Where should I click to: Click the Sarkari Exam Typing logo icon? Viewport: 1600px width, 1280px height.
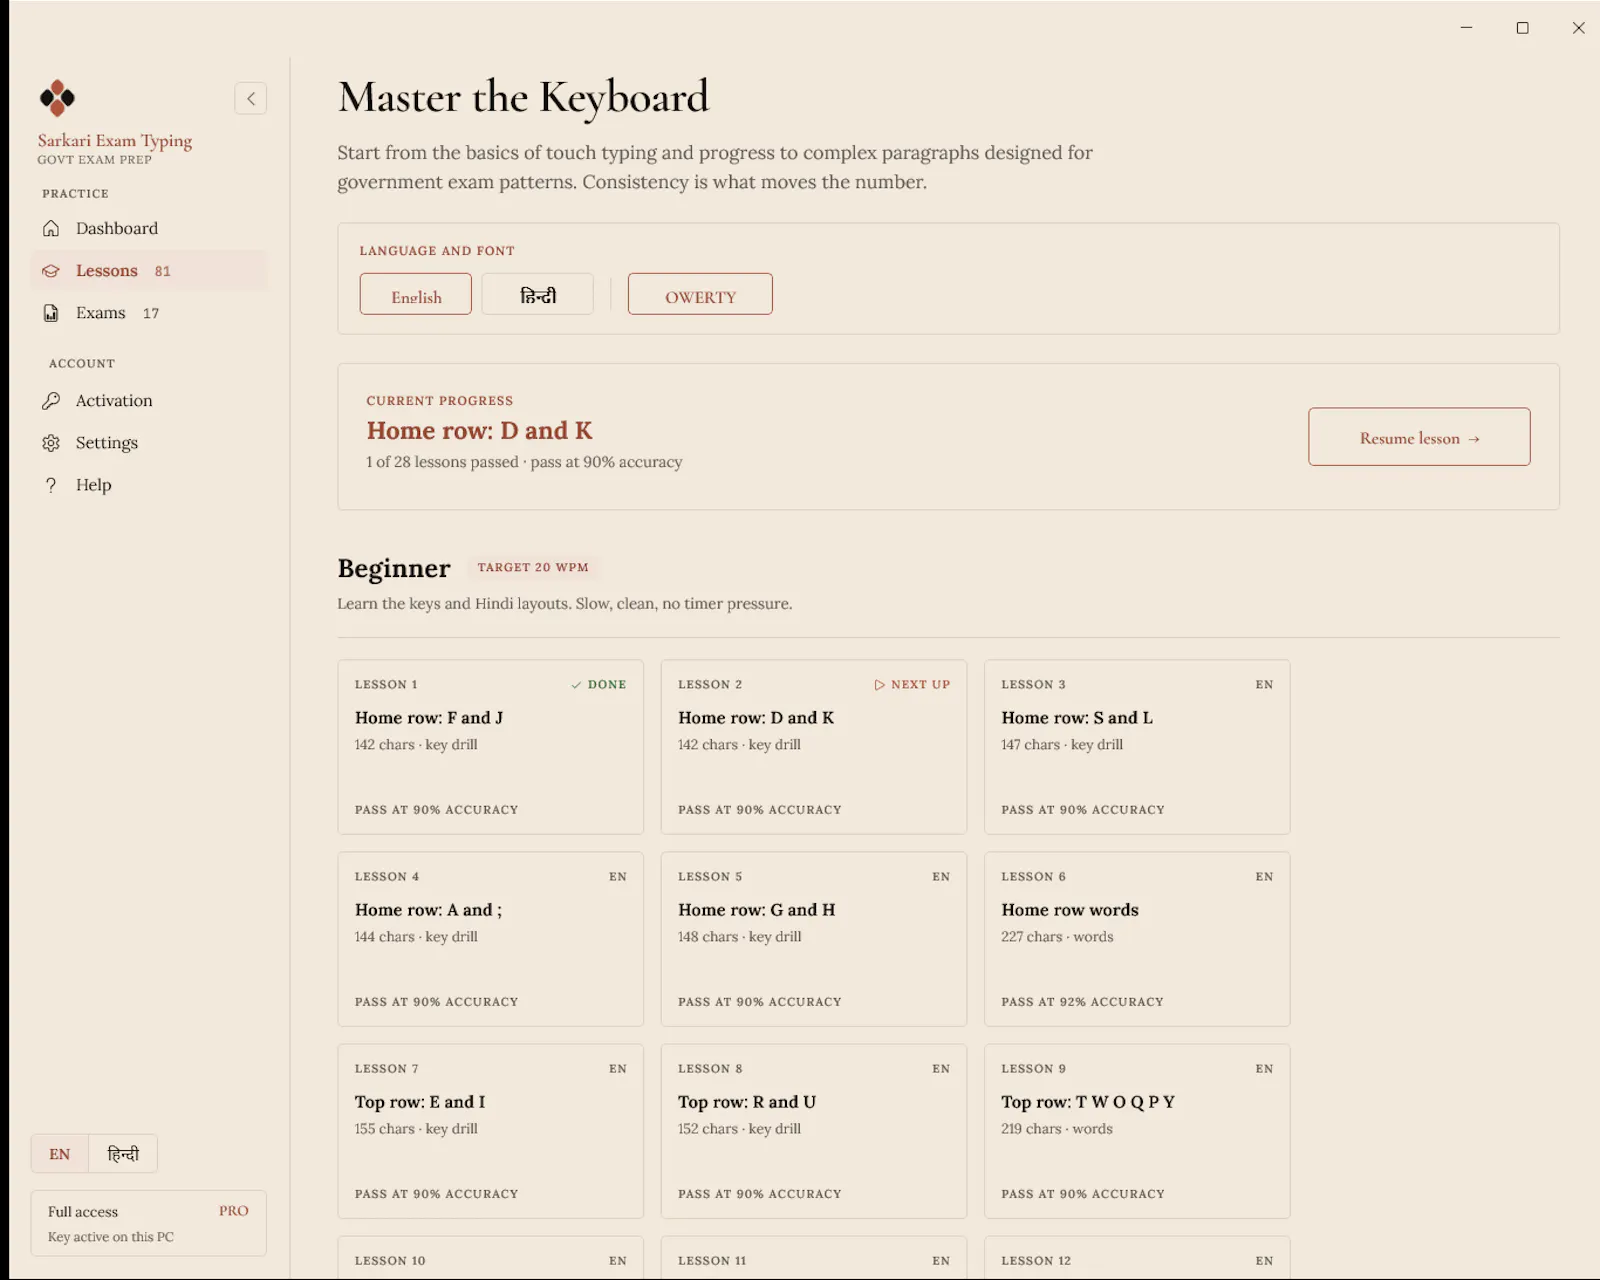(x=57, y=97)
